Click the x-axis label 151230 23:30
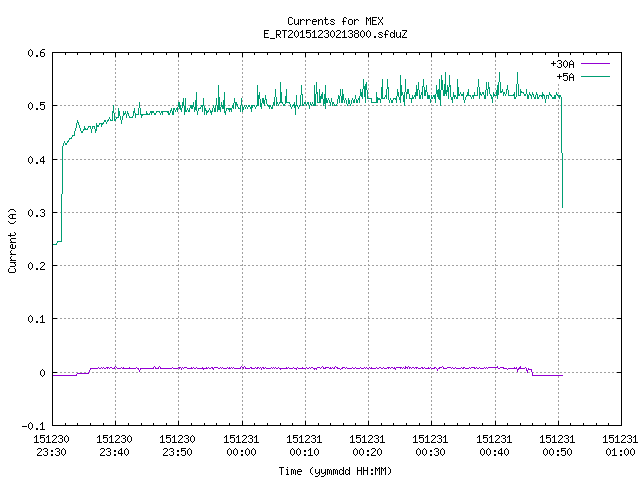 [51, 446]
